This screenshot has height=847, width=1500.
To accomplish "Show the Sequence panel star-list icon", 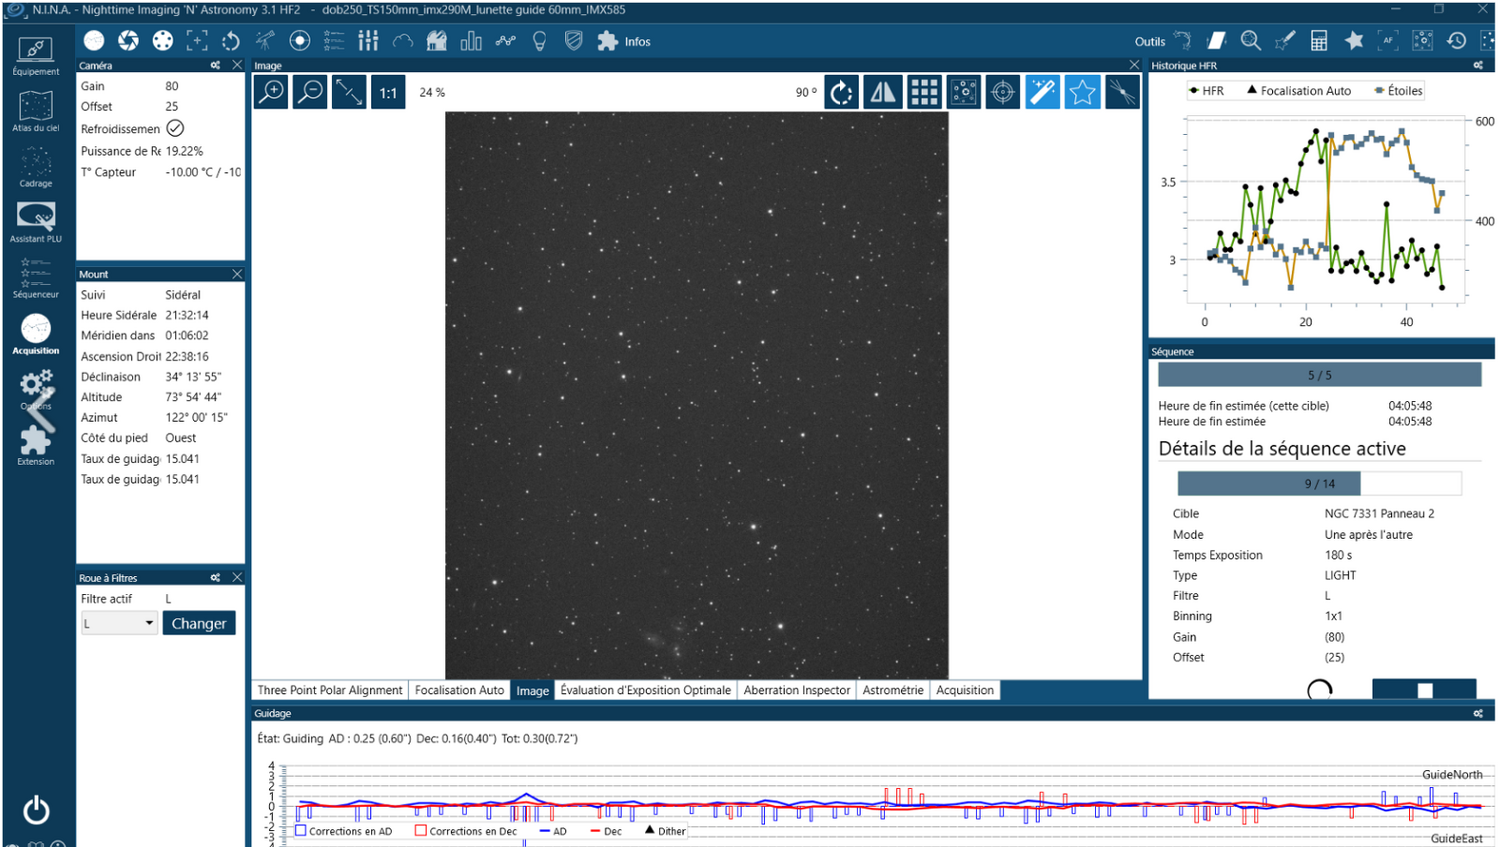I will [334, 41].
